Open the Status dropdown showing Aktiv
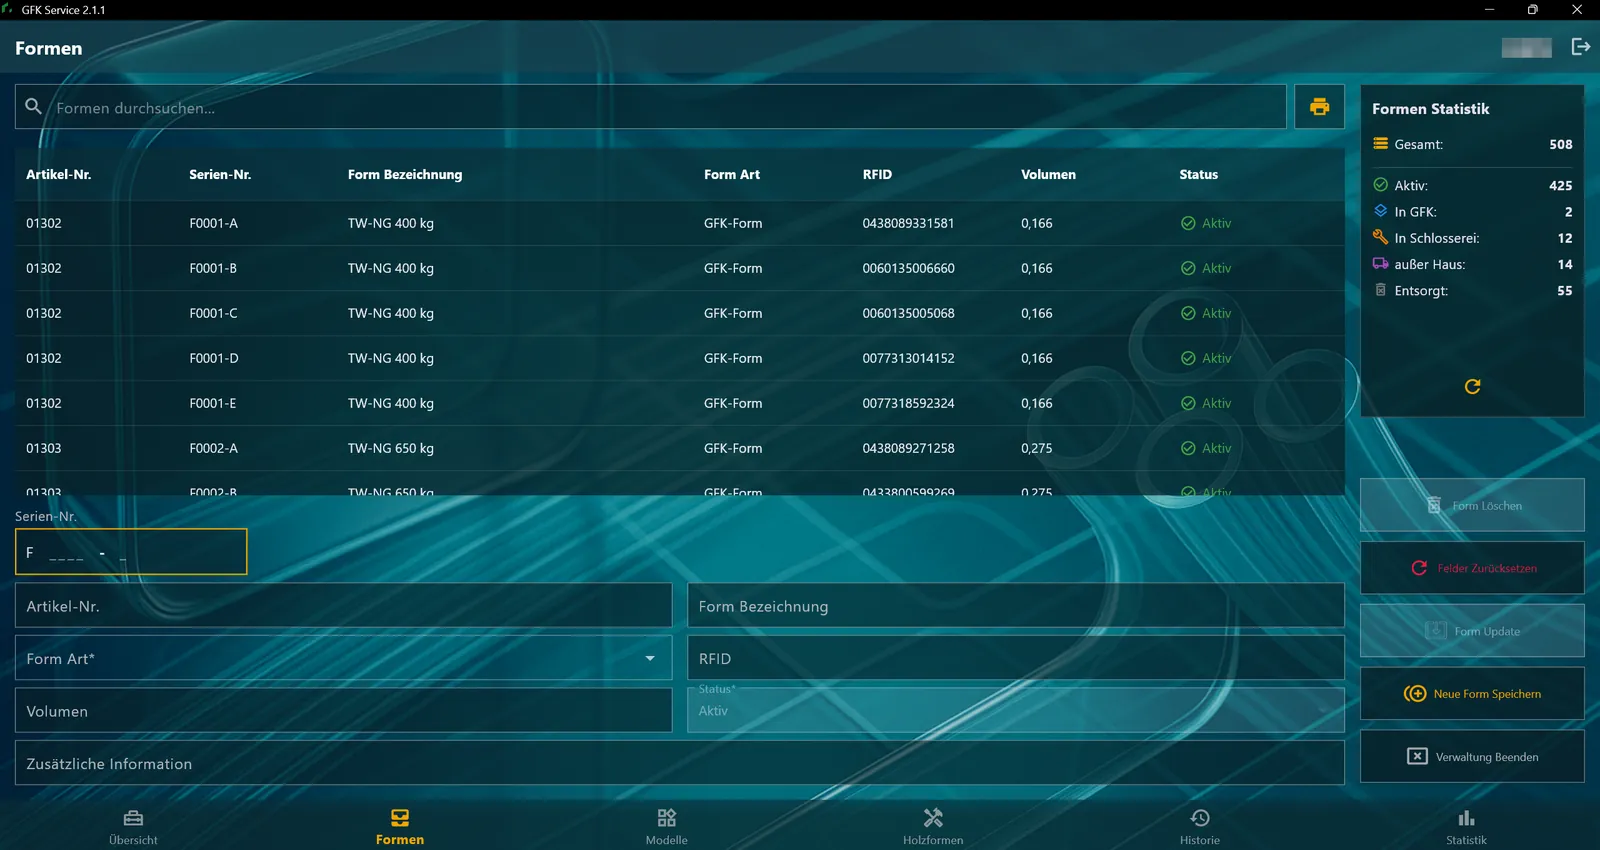Screen dimensions: 1600x850 (x=1015, y=710)
